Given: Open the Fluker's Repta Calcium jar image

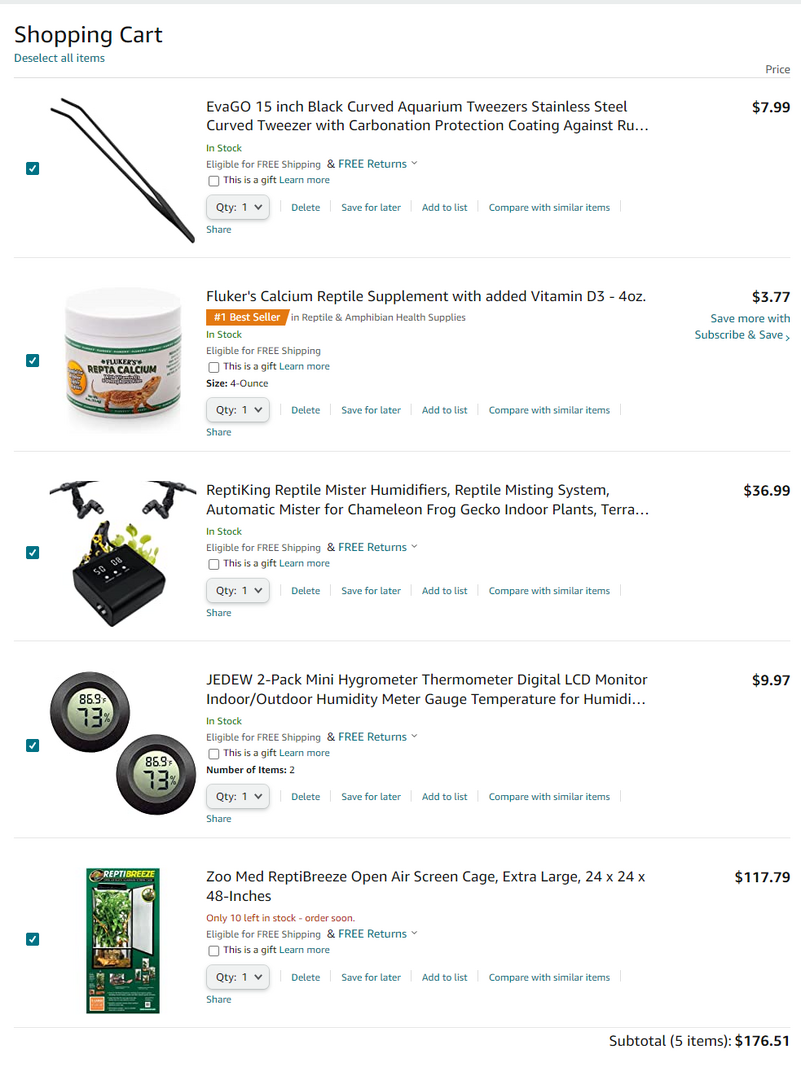Looking at the screenshot, I should pos(123,359).
